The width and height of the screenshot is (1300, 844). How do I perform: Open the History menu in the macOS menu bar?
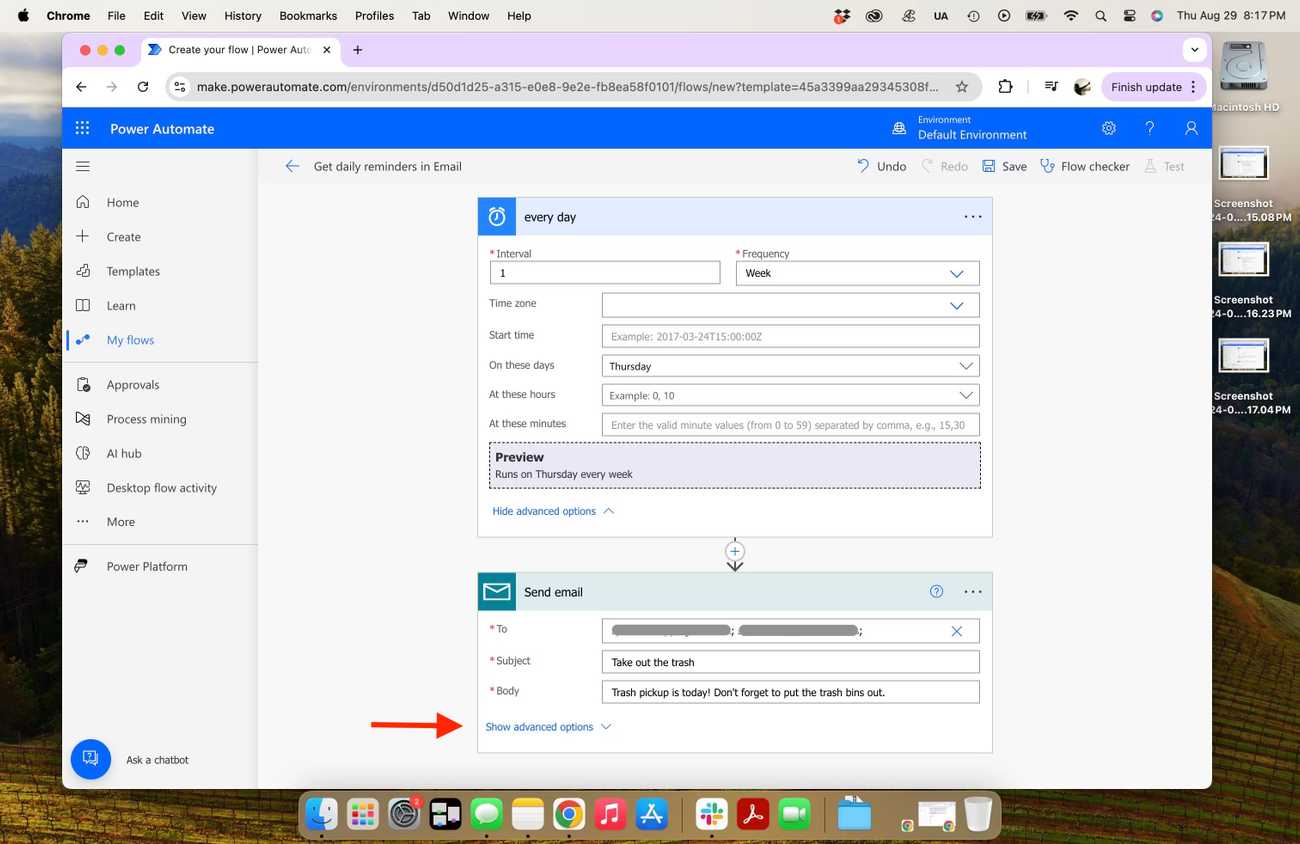(x=242, y=16)
